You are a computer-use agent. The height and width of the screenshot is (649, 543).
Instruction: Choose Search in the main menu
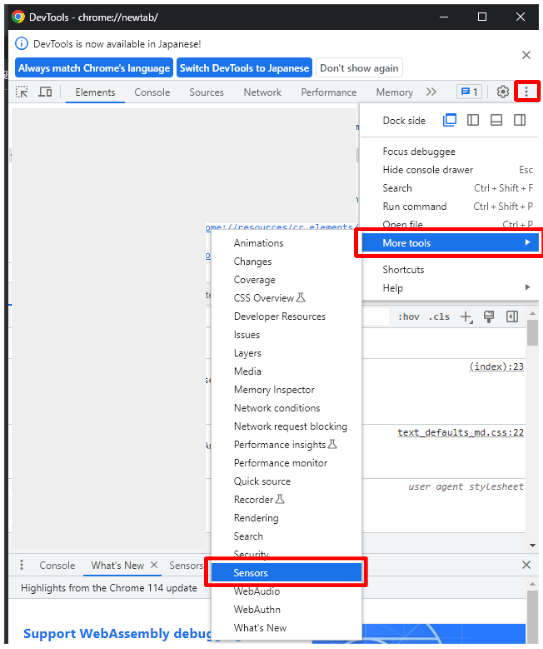click(450, 188)
